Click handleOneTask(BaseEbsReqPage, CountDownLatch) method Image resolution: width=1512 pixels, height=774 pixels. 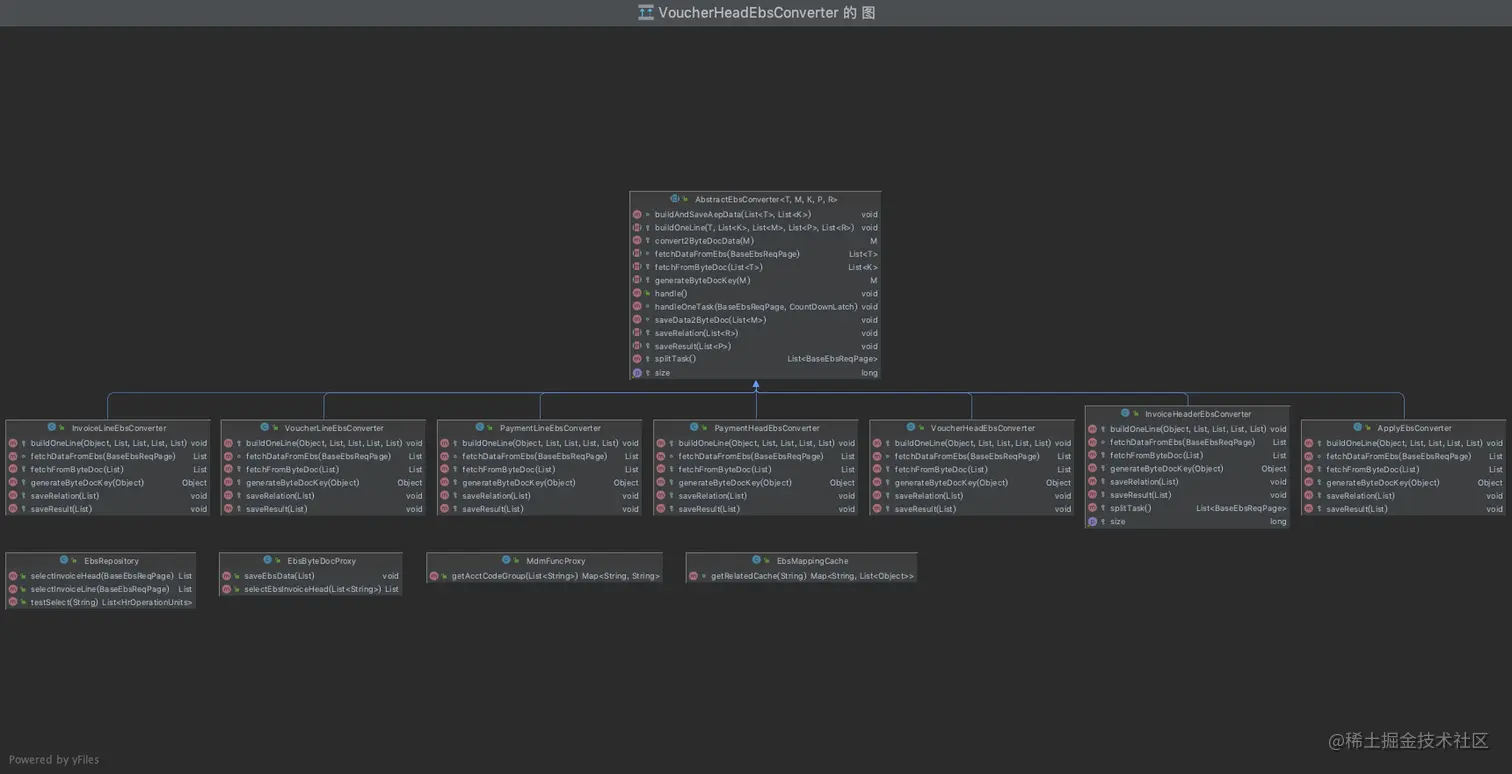pos(756,307)
